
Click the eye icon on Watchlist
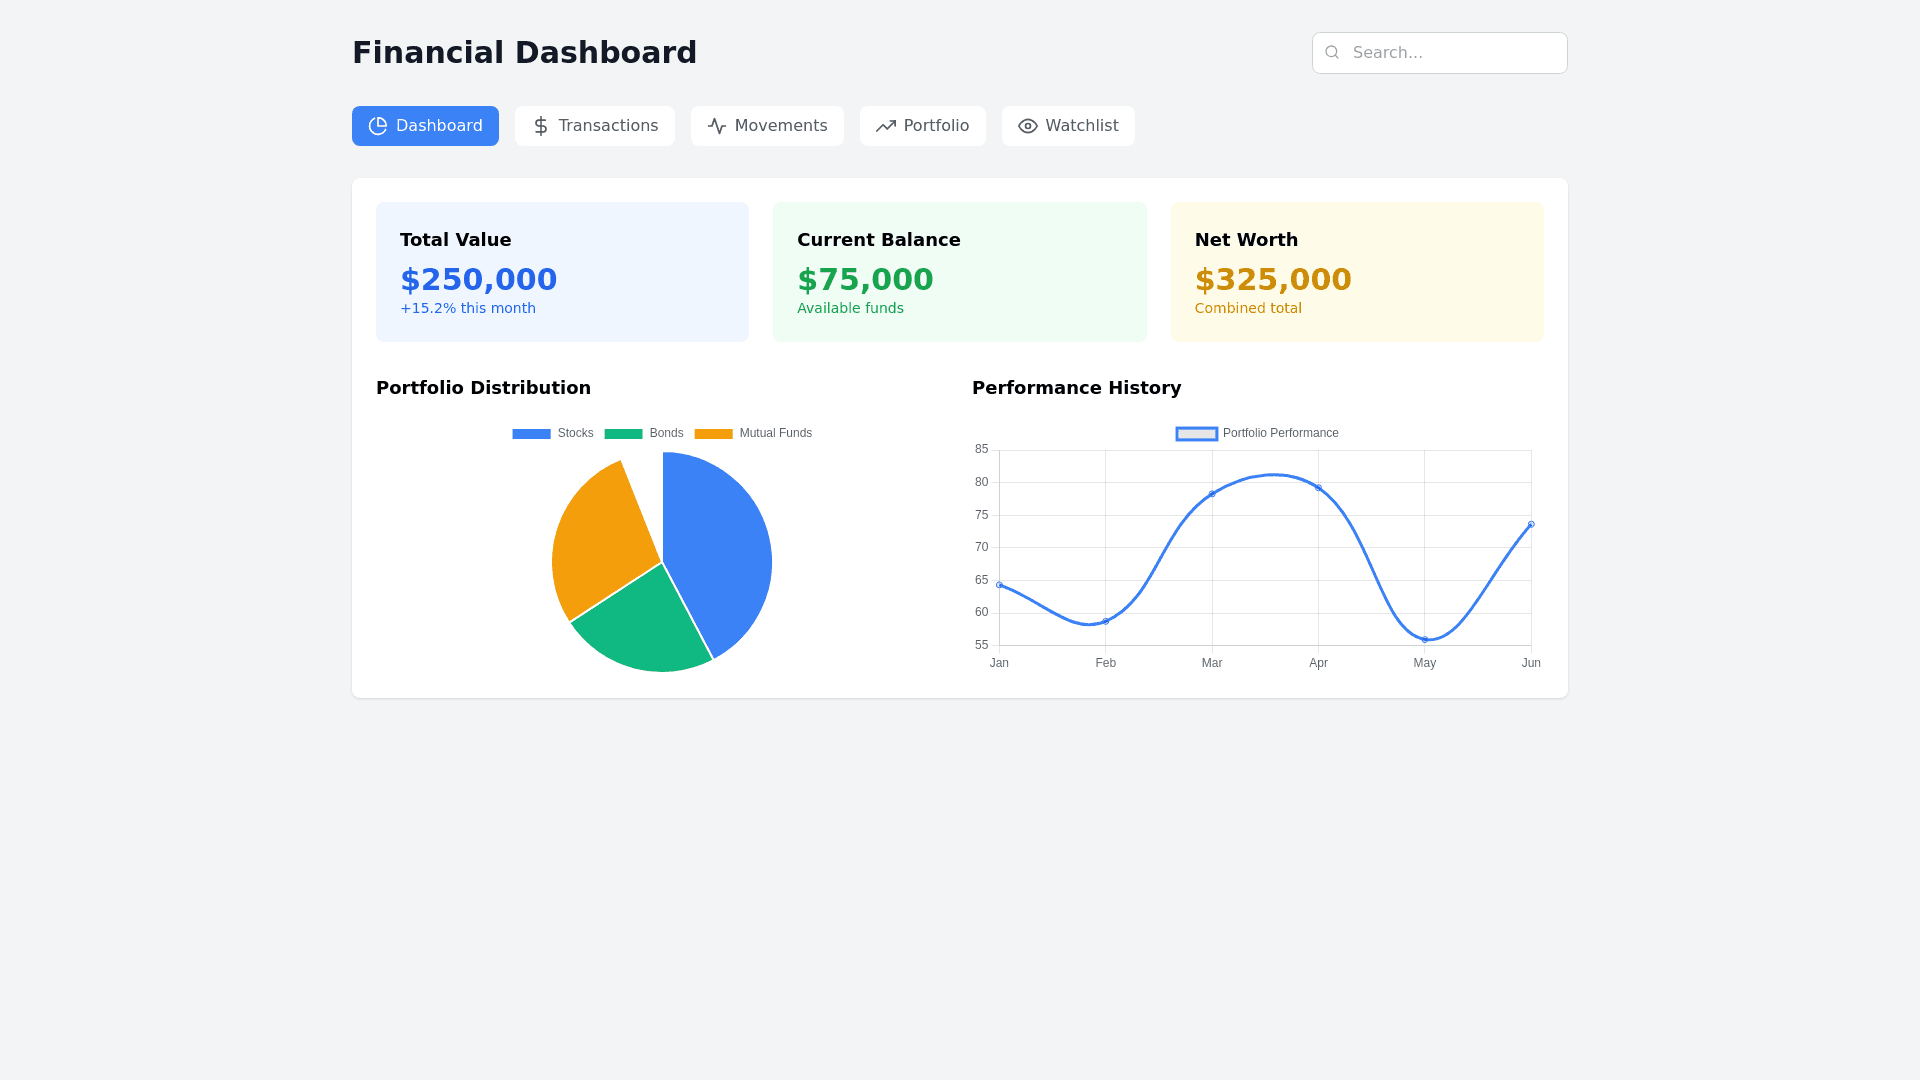pos(1028,126)
